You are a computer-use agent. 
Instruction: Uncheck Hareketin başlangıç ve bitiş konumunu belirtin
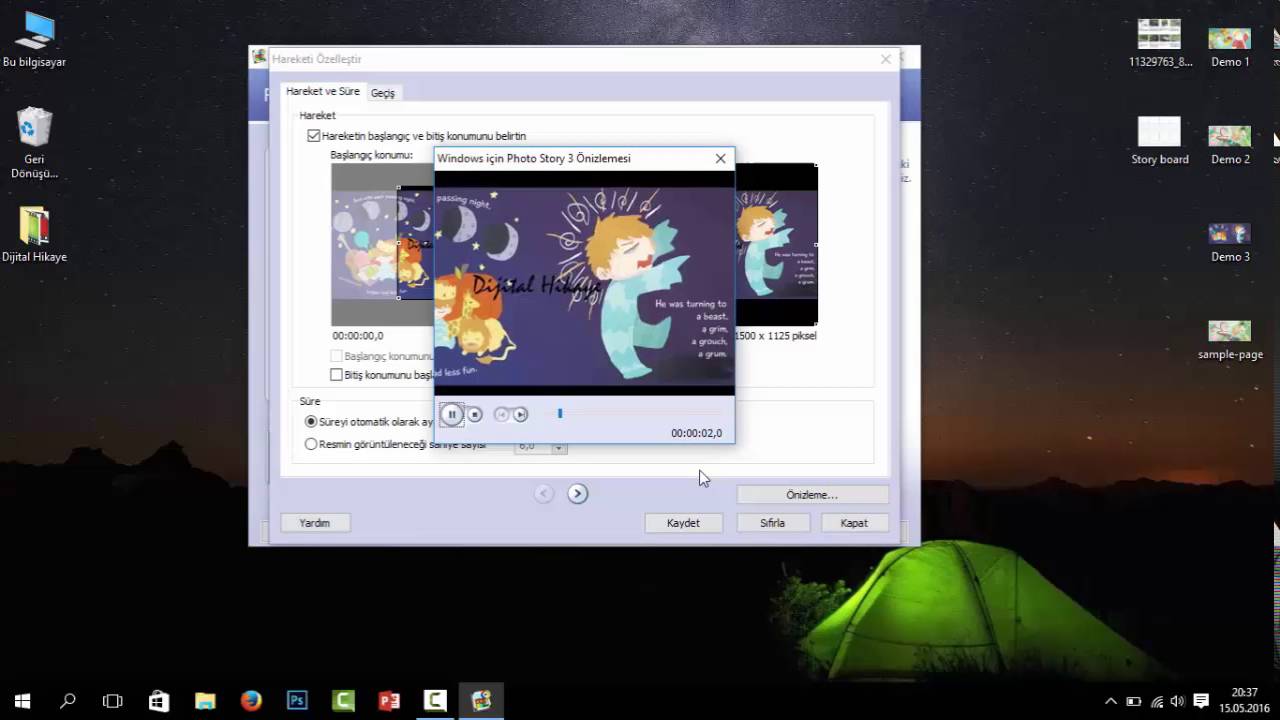click(x=314, y=136)
